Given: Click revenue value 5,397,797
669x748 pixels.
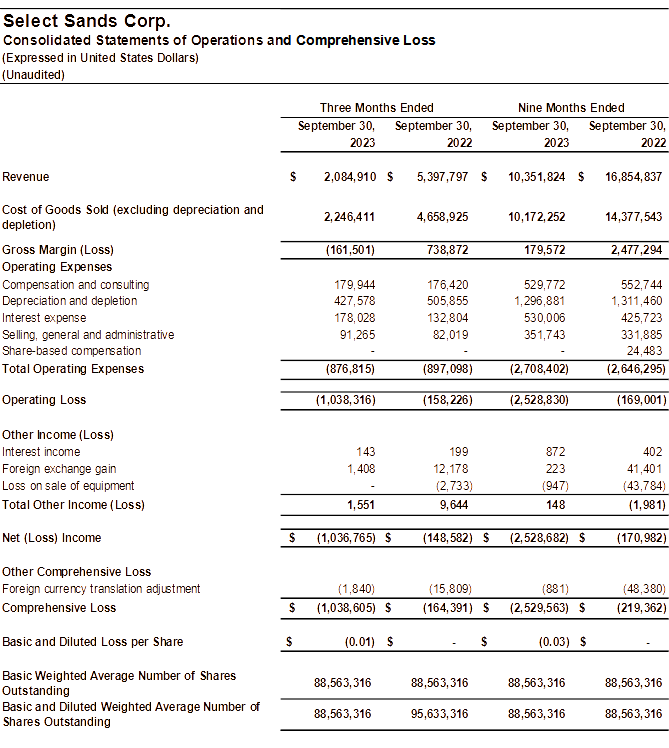Looking at the screenshot, I should [442, 177].
